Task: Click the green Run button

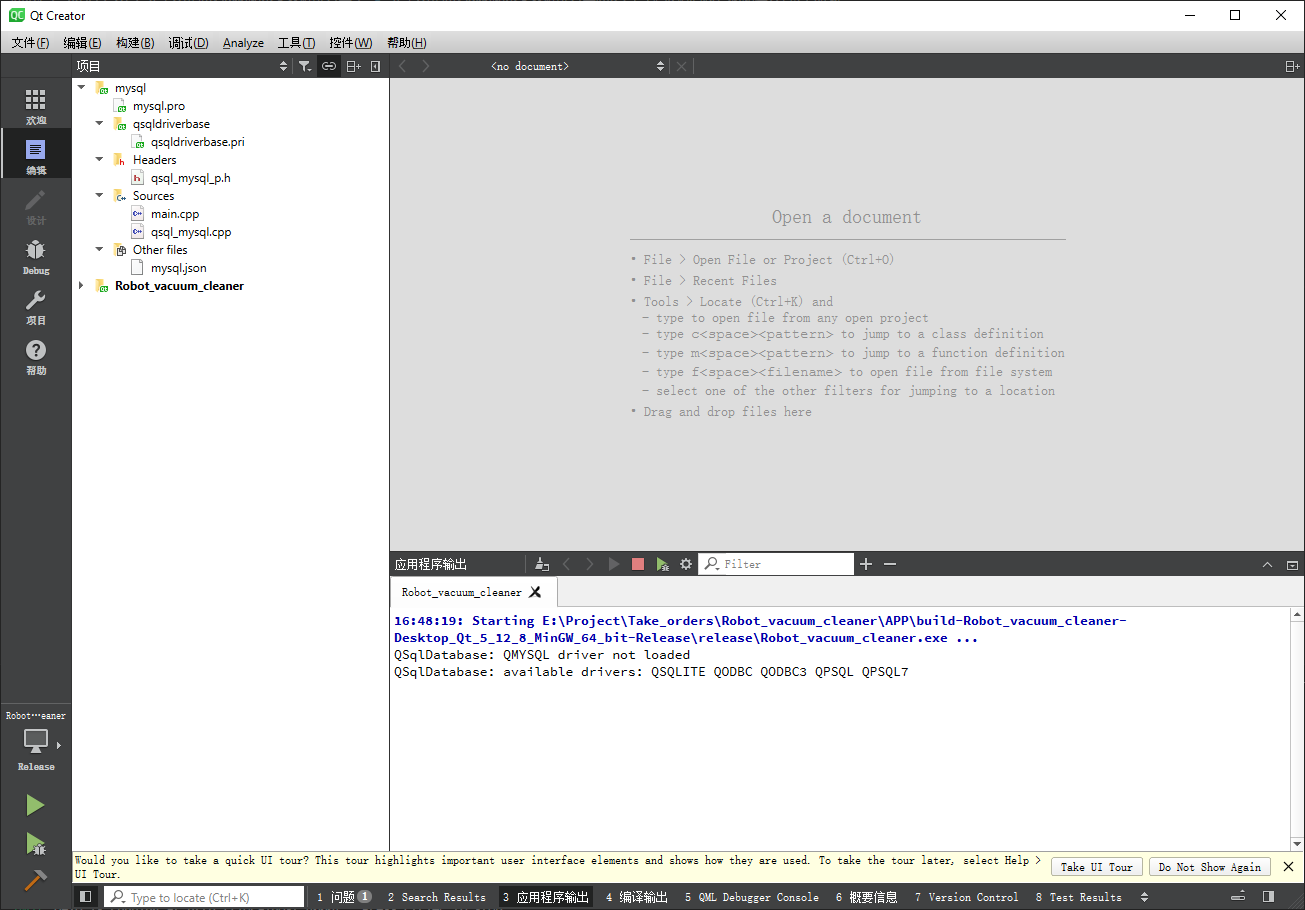Action: (35, 805)
